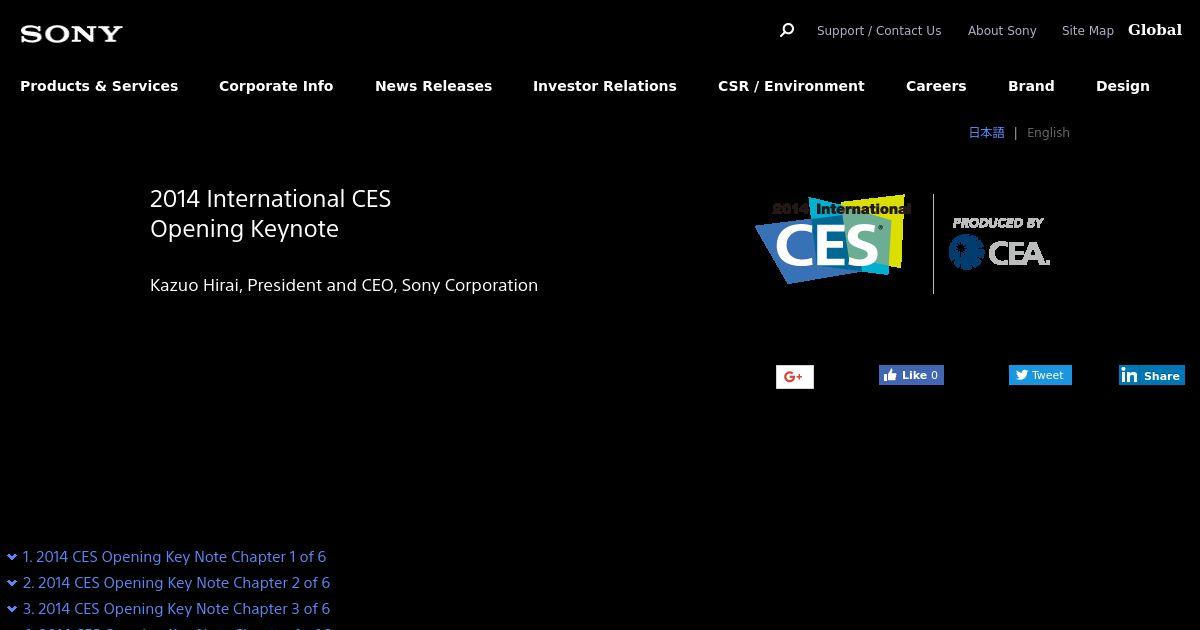Open Corporate Info menu
This screenshot has width=1200, height=630.
point(276,86)
